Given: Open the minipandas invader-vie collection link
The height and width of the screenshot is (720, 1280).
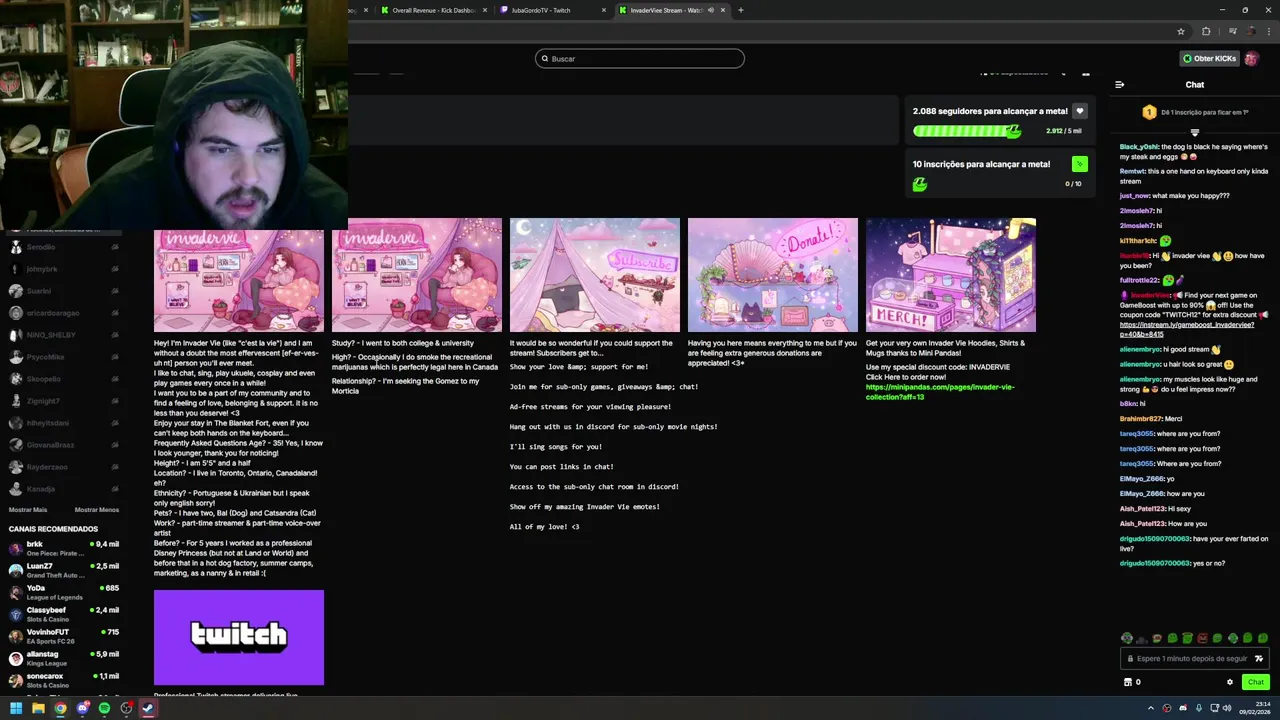Looking at the screenshot, I should point(940,392).
